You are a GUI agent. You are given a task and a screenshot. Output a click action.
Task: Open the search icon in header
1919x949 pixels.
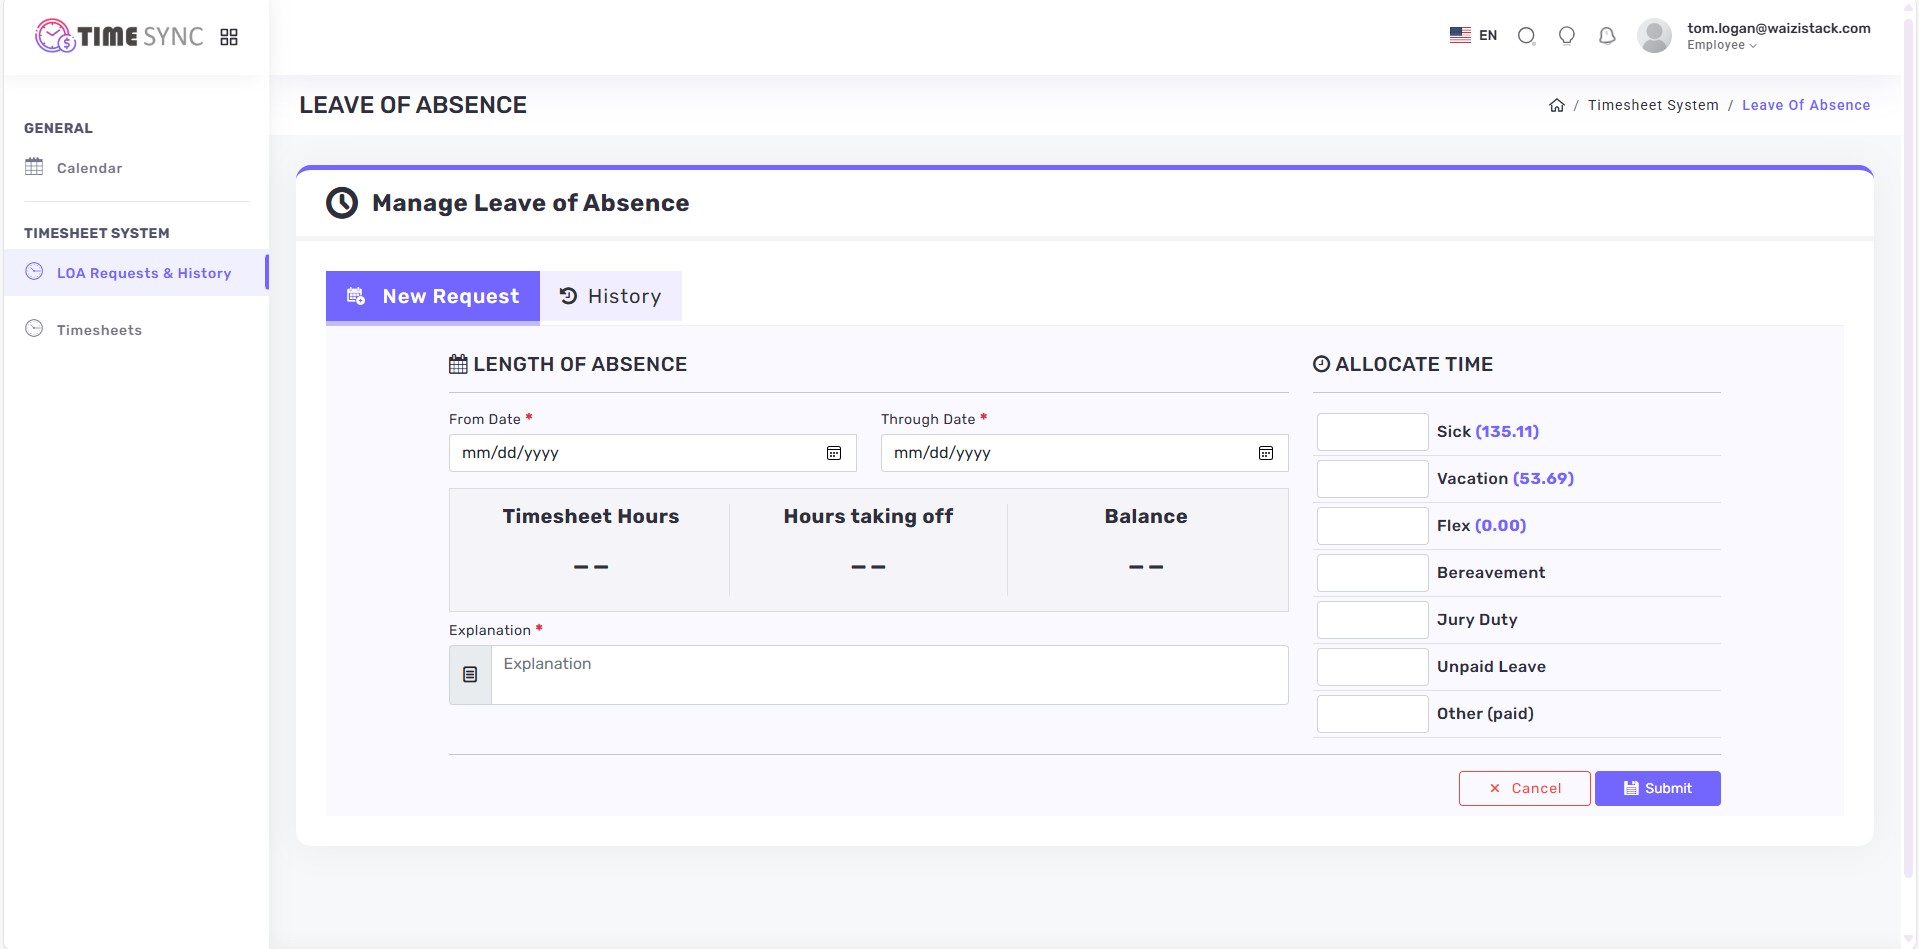1526,36
